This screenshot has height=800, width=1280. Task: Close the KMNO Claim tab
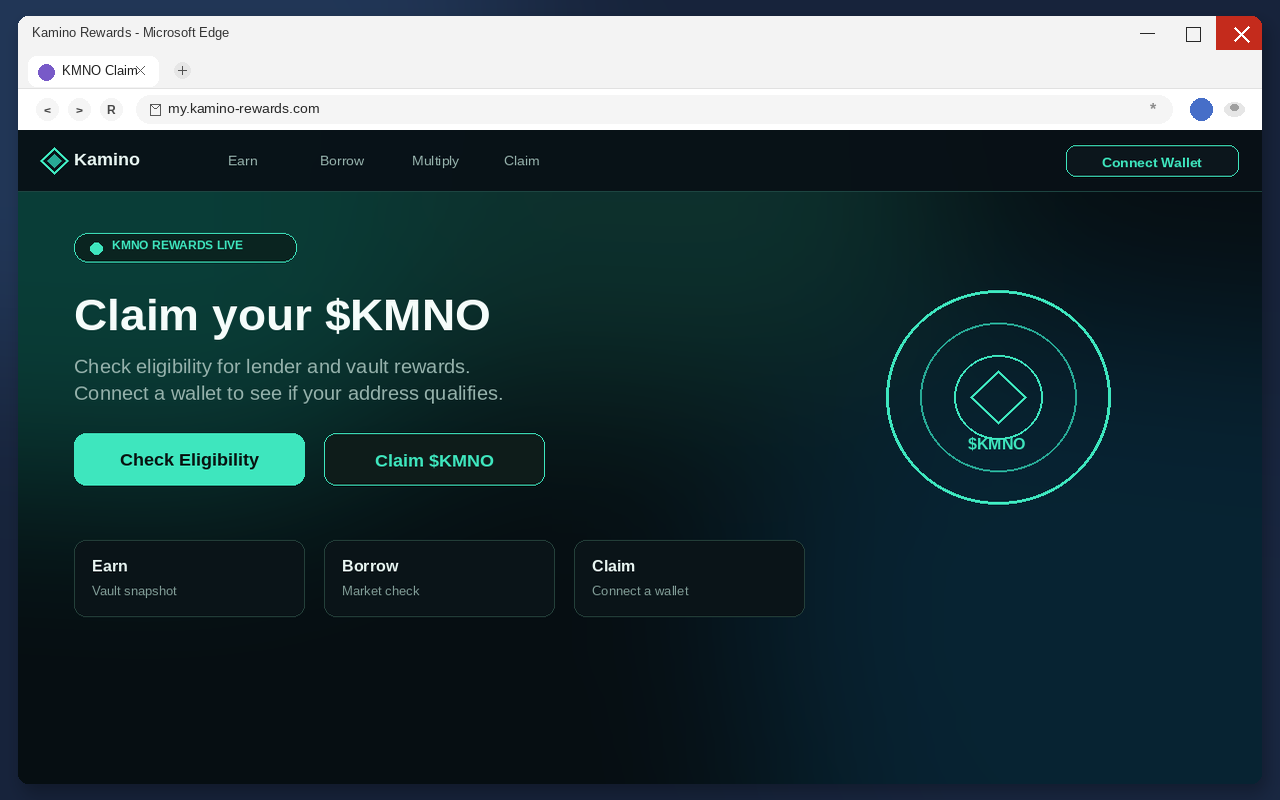pyautogui.click(x=141, y=71)
